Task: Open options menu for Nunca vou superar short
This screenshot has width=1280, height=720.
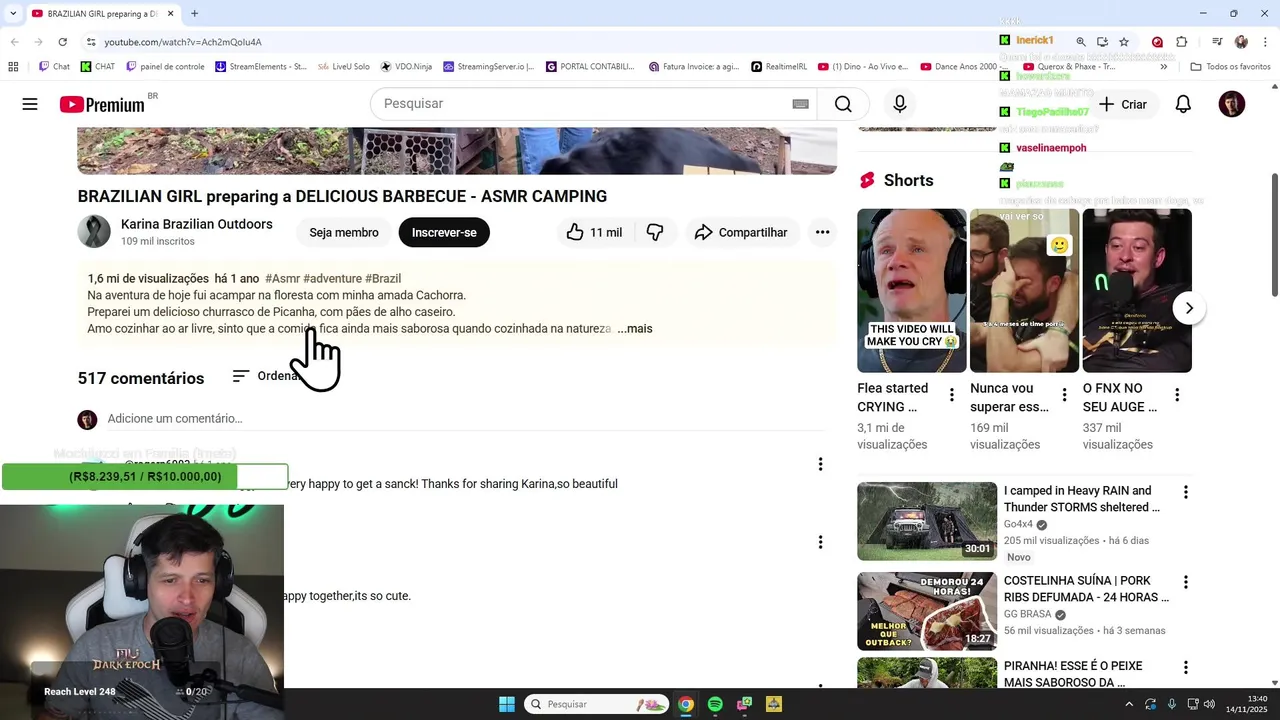Action: 1064,395
